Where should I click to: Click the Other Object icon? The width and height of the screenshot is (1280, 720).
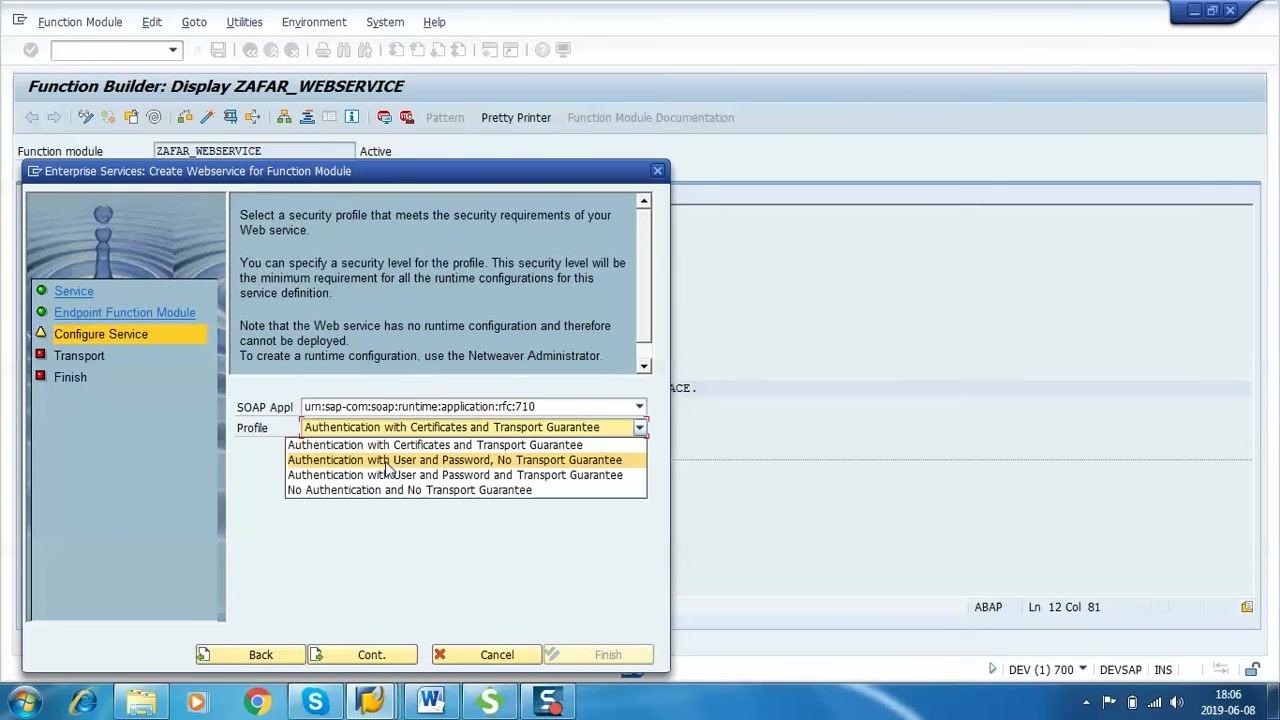(131, 117)
